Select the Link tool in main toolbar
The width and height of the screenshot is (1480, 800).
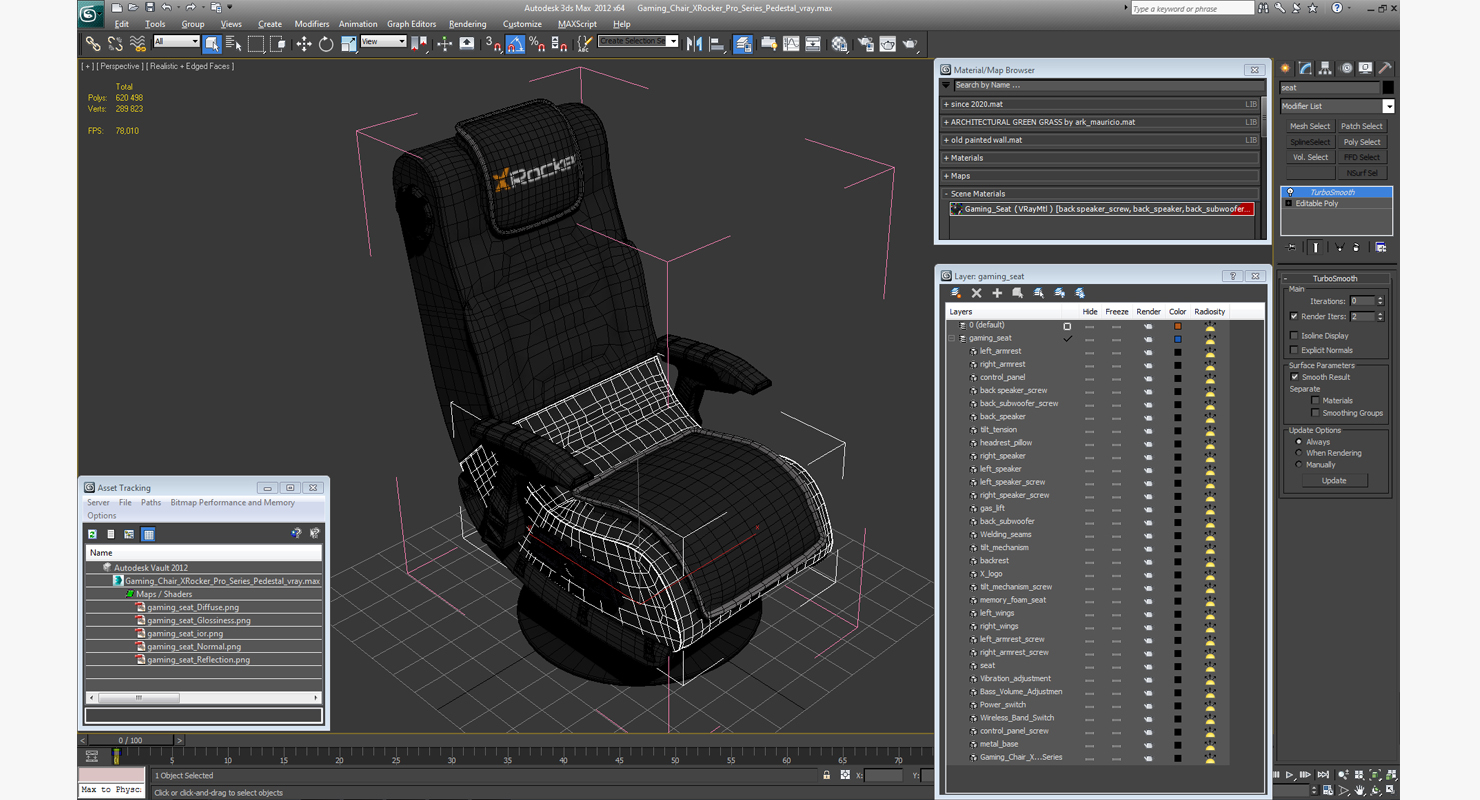(92, 44)
